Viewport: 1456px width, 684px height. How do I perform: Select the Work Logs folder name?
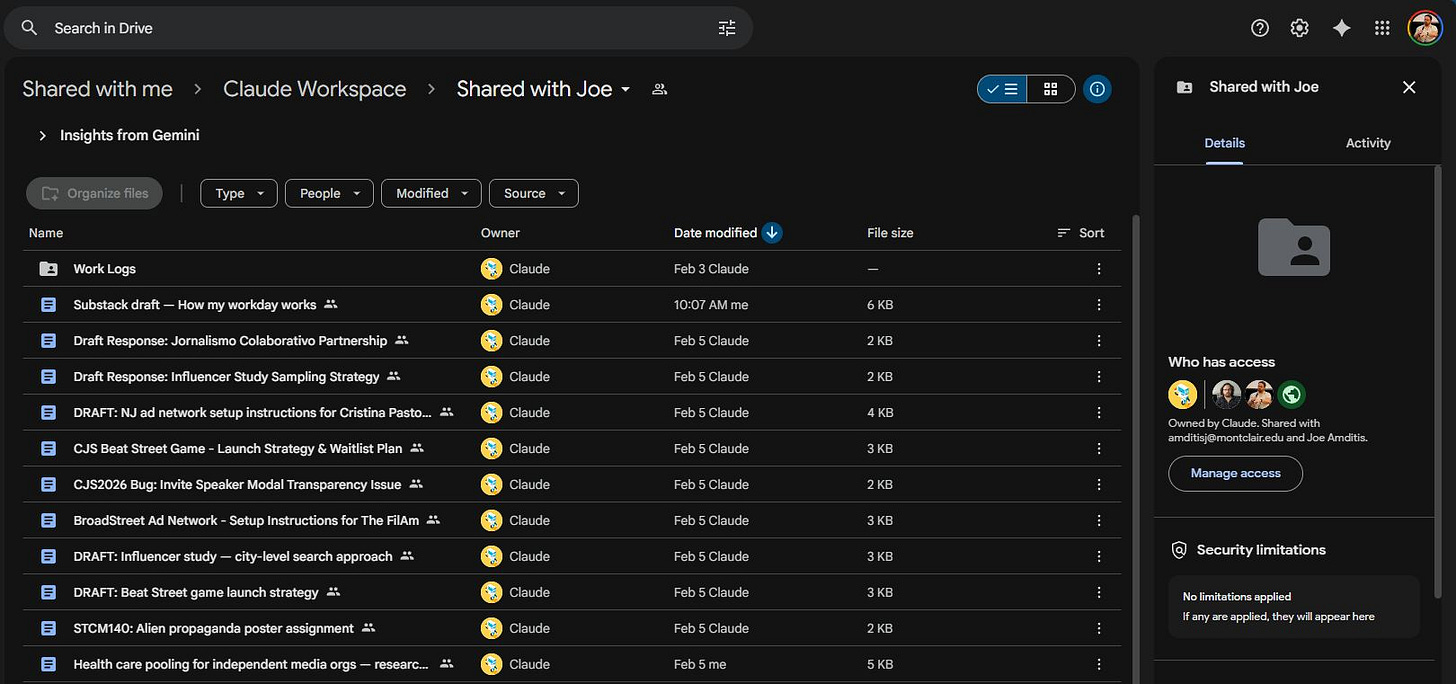pos(104,269)
